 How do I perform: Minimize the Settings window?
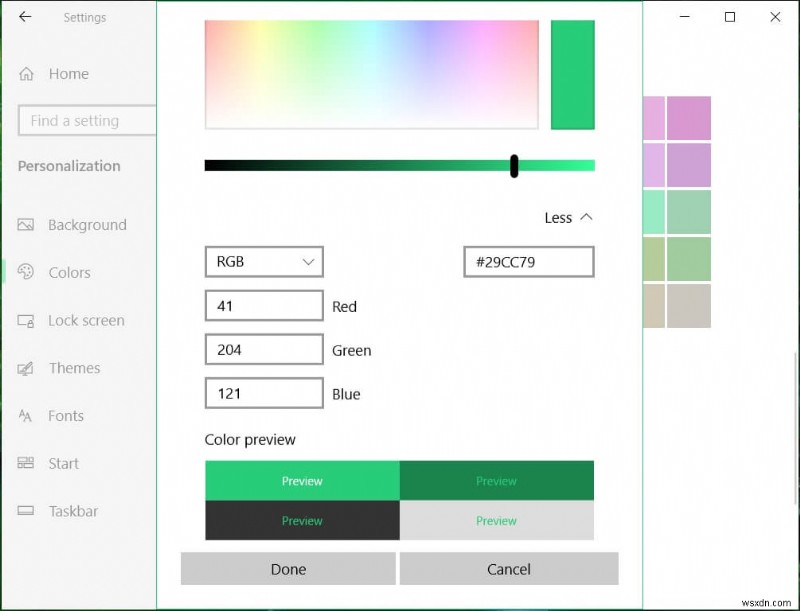(685, 17)
